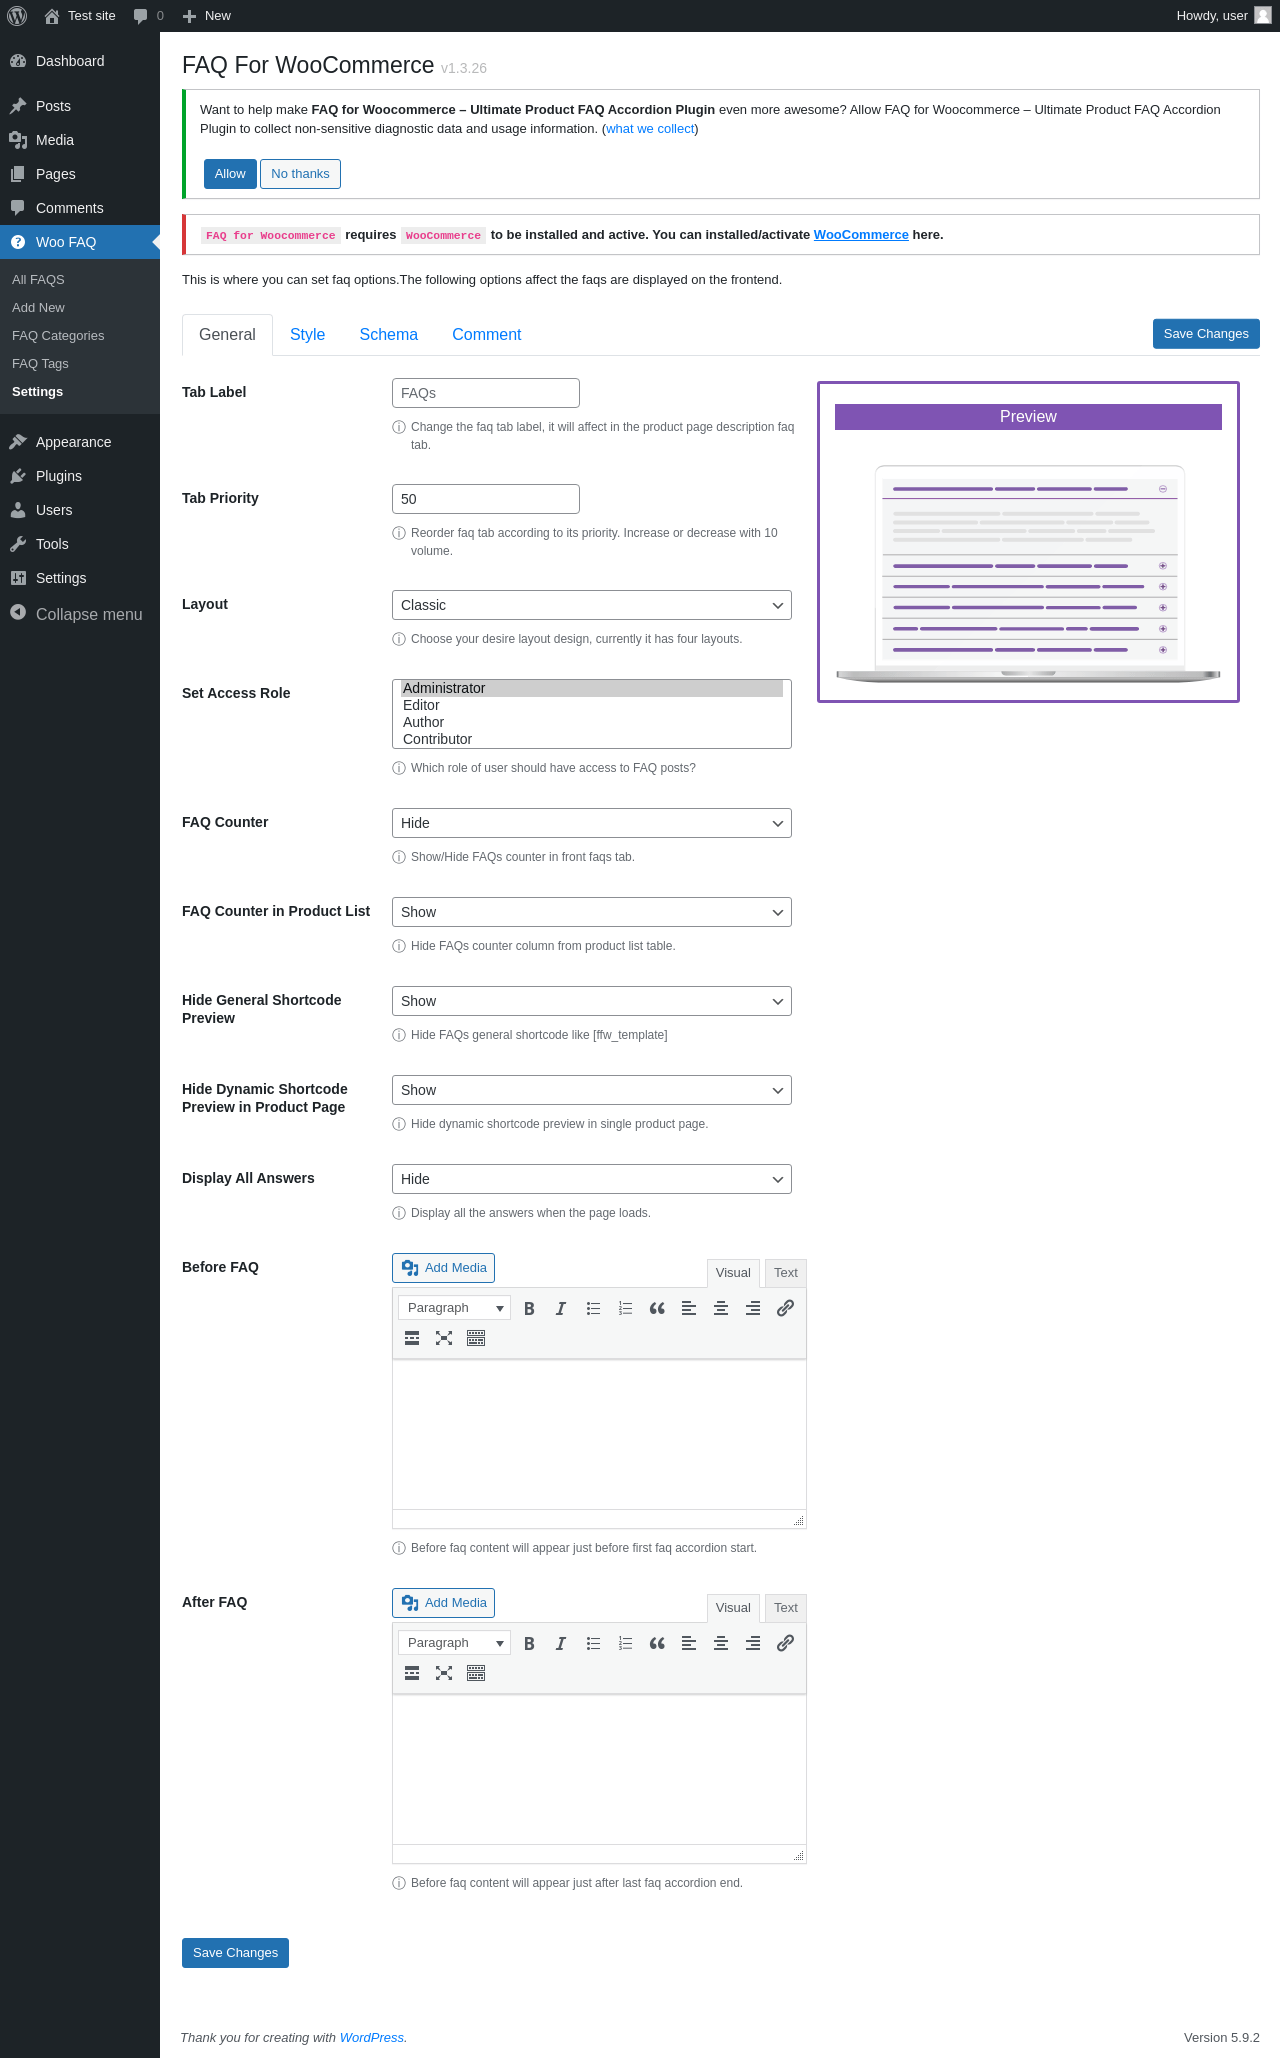Open the FAQ Counter dropdown
Viewport: 1280px width, 2058px height.
[592, 823]
